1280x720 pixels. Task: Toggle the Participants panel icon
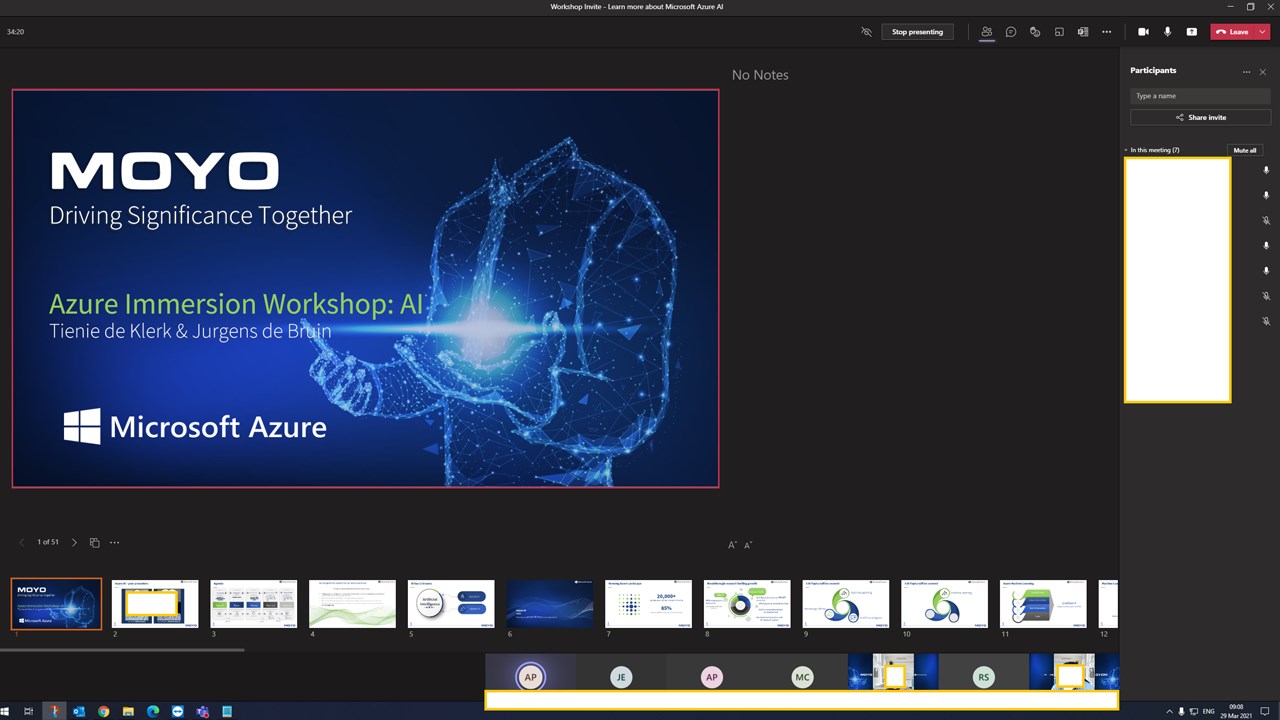pyautogui.click(x=986, y=32)
